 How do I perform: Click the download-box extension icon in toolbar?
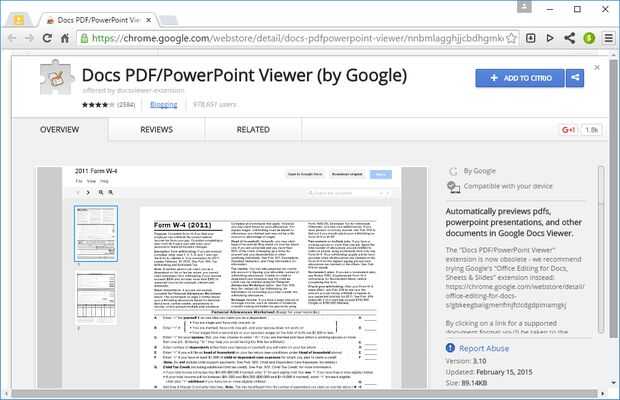(x=531, y=38)
